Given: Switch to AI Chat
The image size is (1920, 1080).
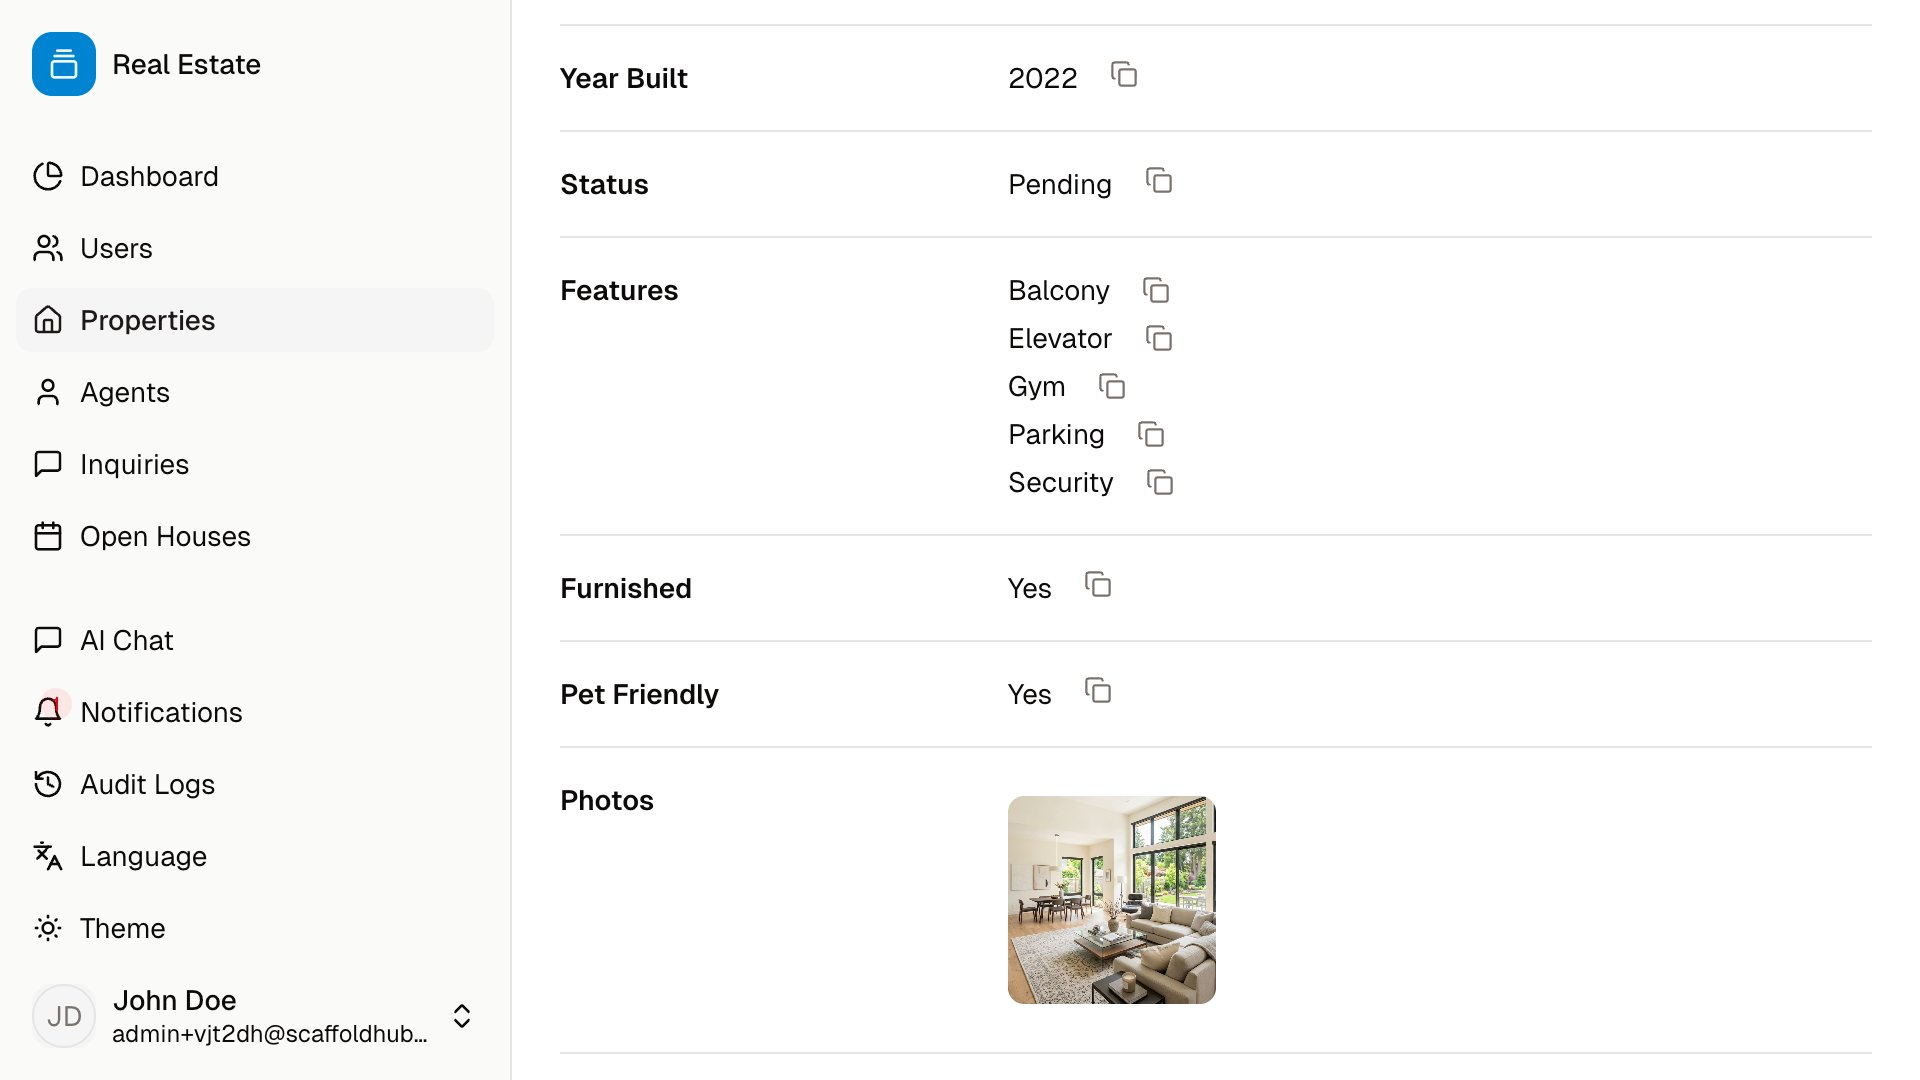Looking at the screenshot, I should pos(126,640).
